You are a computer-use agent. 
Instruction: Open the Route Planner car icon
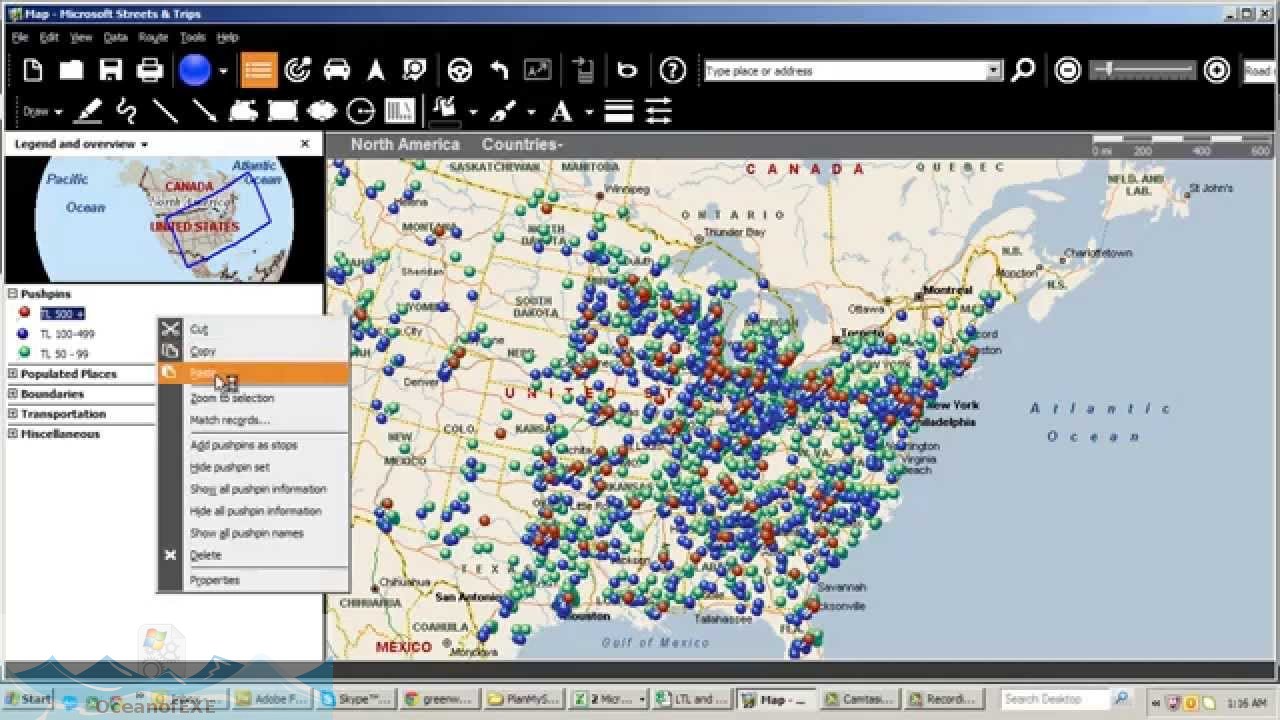point(337,70)
